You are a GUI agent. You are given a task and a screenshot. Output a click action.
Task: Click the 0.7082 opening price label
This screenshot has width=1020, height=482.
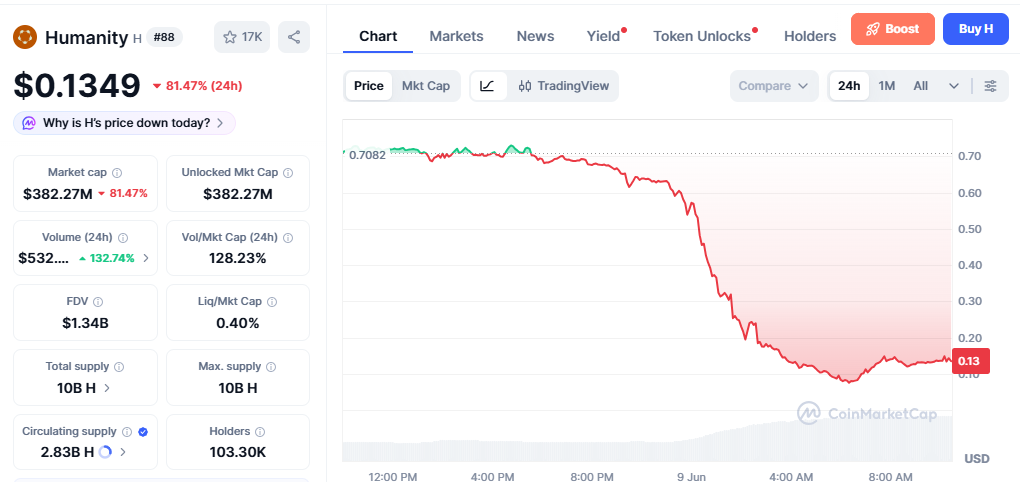[367, 155]
